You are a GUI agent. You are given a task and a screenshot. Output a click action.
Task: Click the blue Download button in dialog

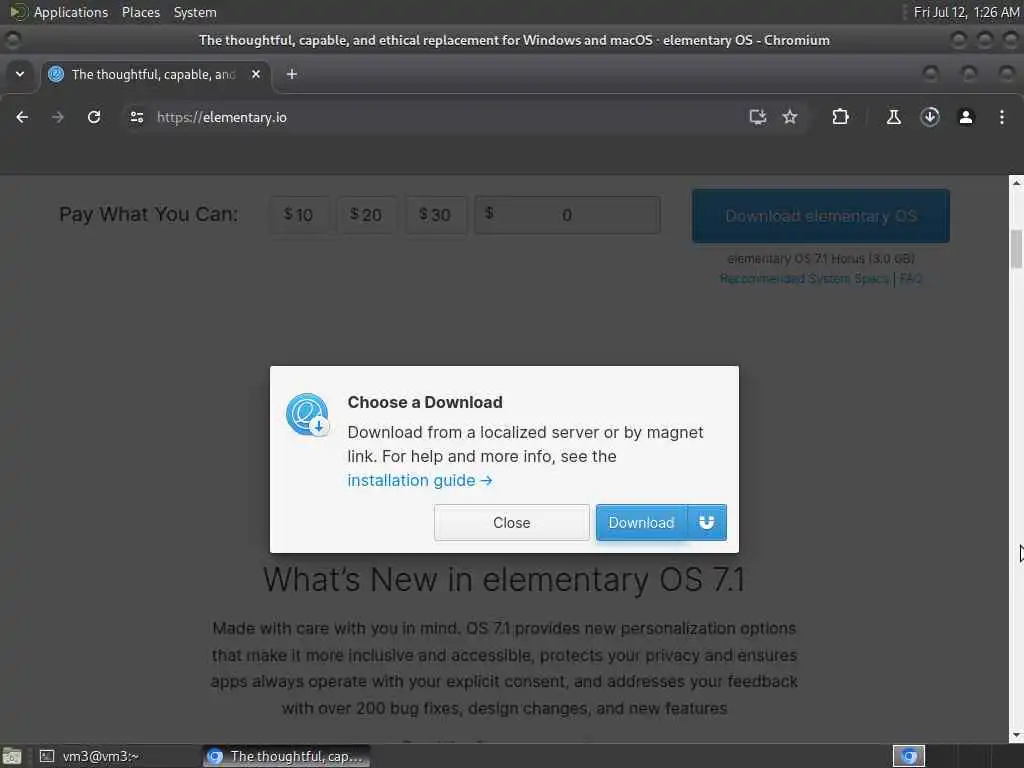641,522
